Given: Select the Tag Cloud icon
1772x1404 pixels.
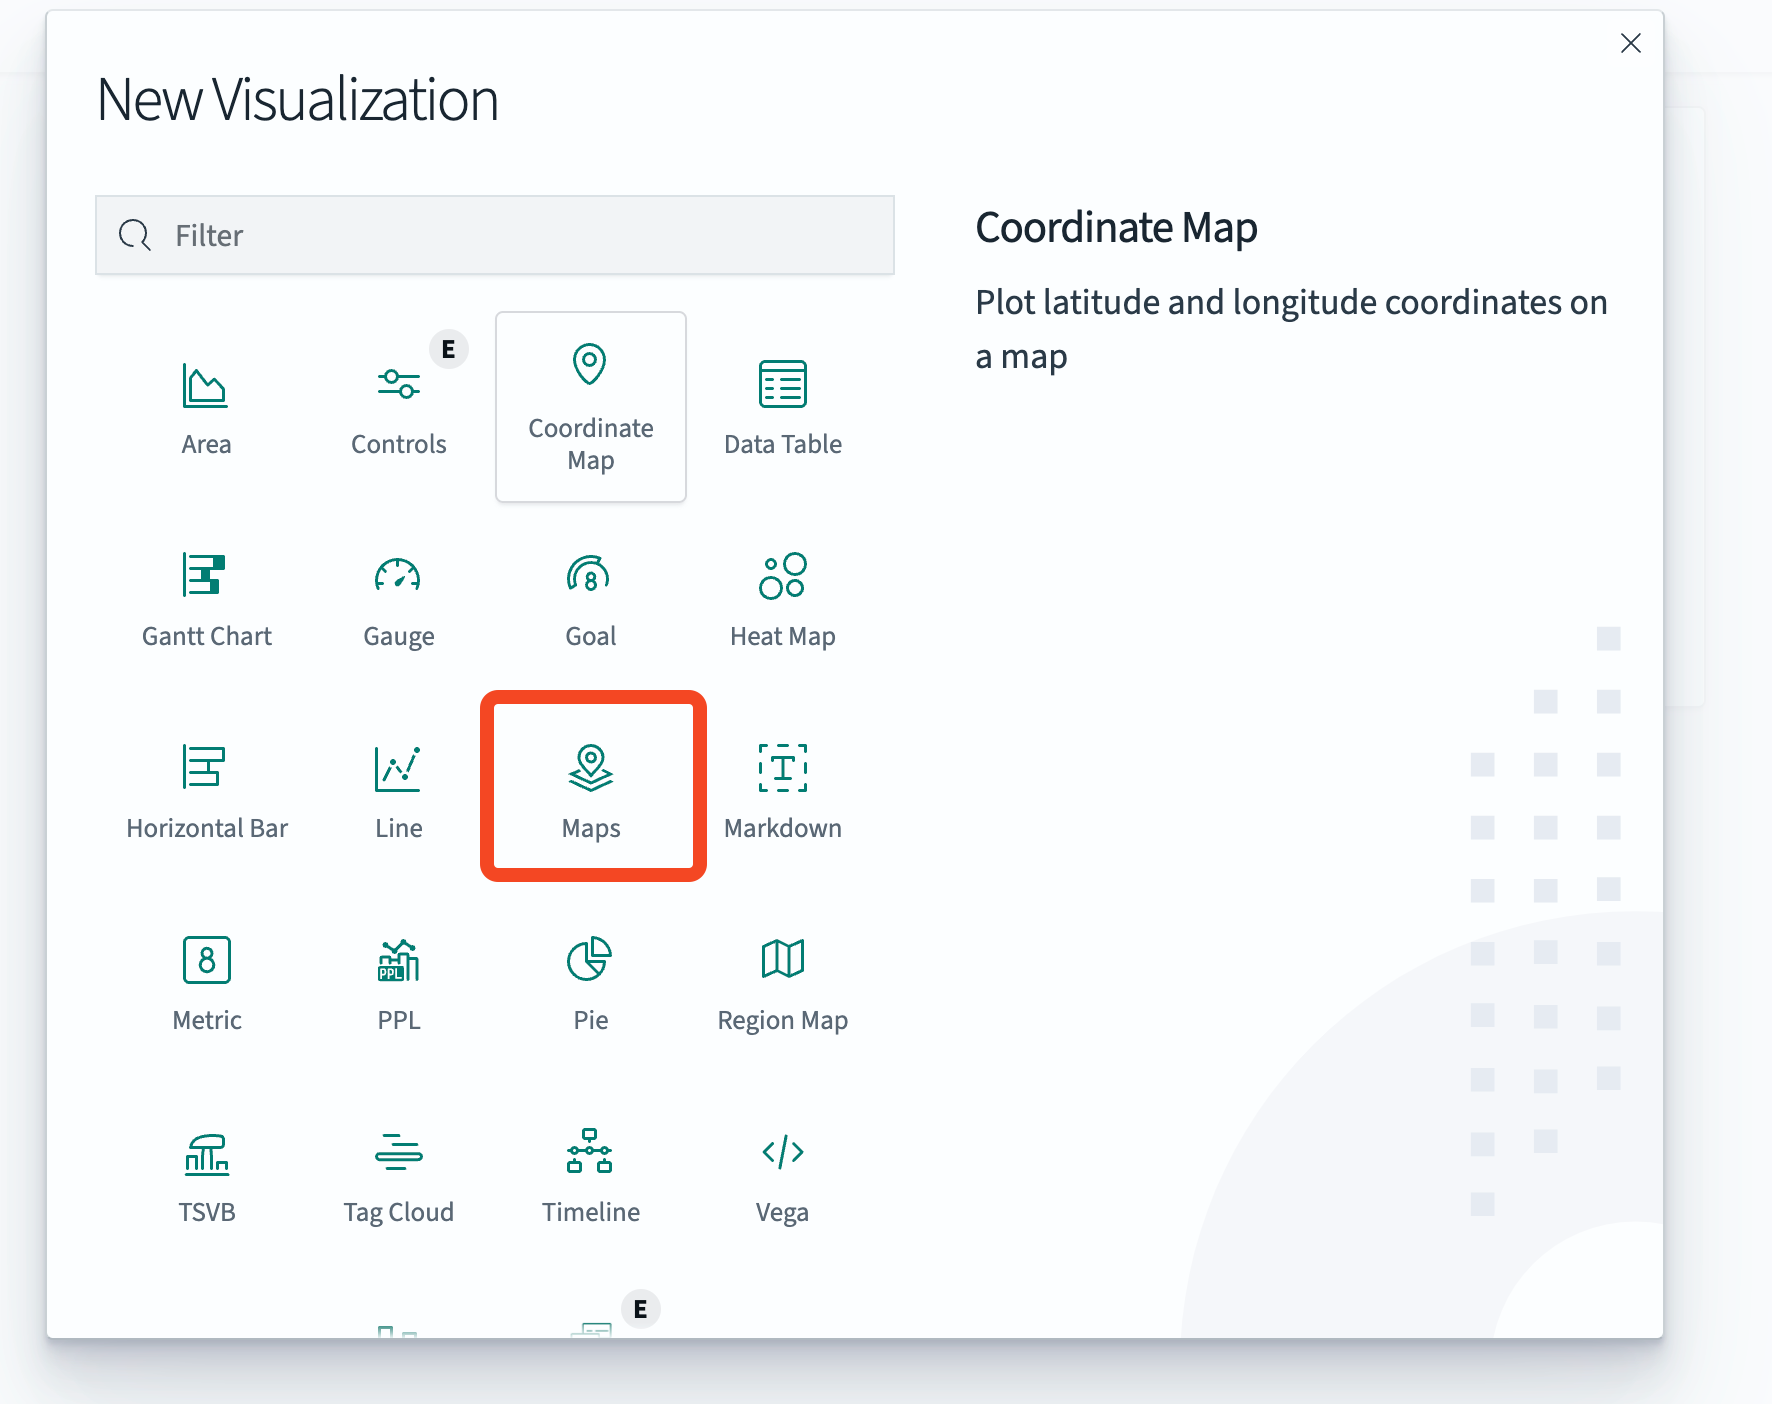Looking at the screenshot, I should (398, 1151).
